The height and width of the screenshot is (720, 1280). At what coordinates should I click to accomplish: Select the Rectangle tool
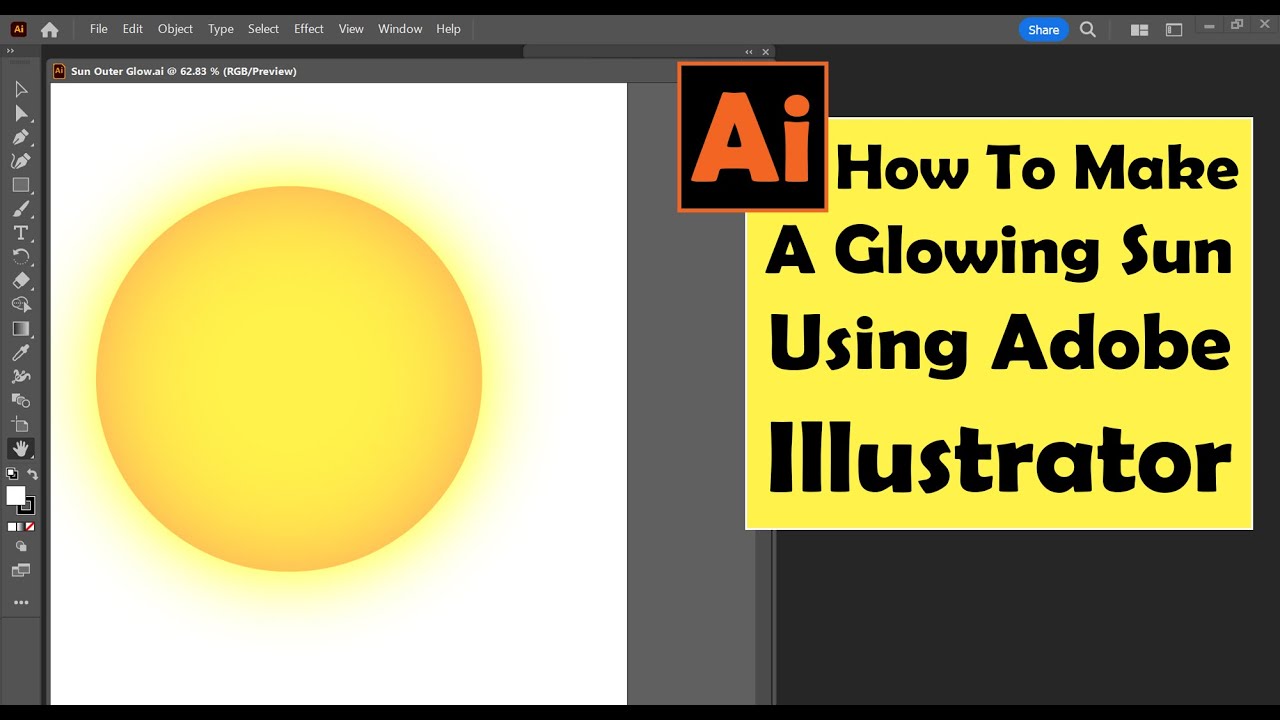[x=21, y=185]
